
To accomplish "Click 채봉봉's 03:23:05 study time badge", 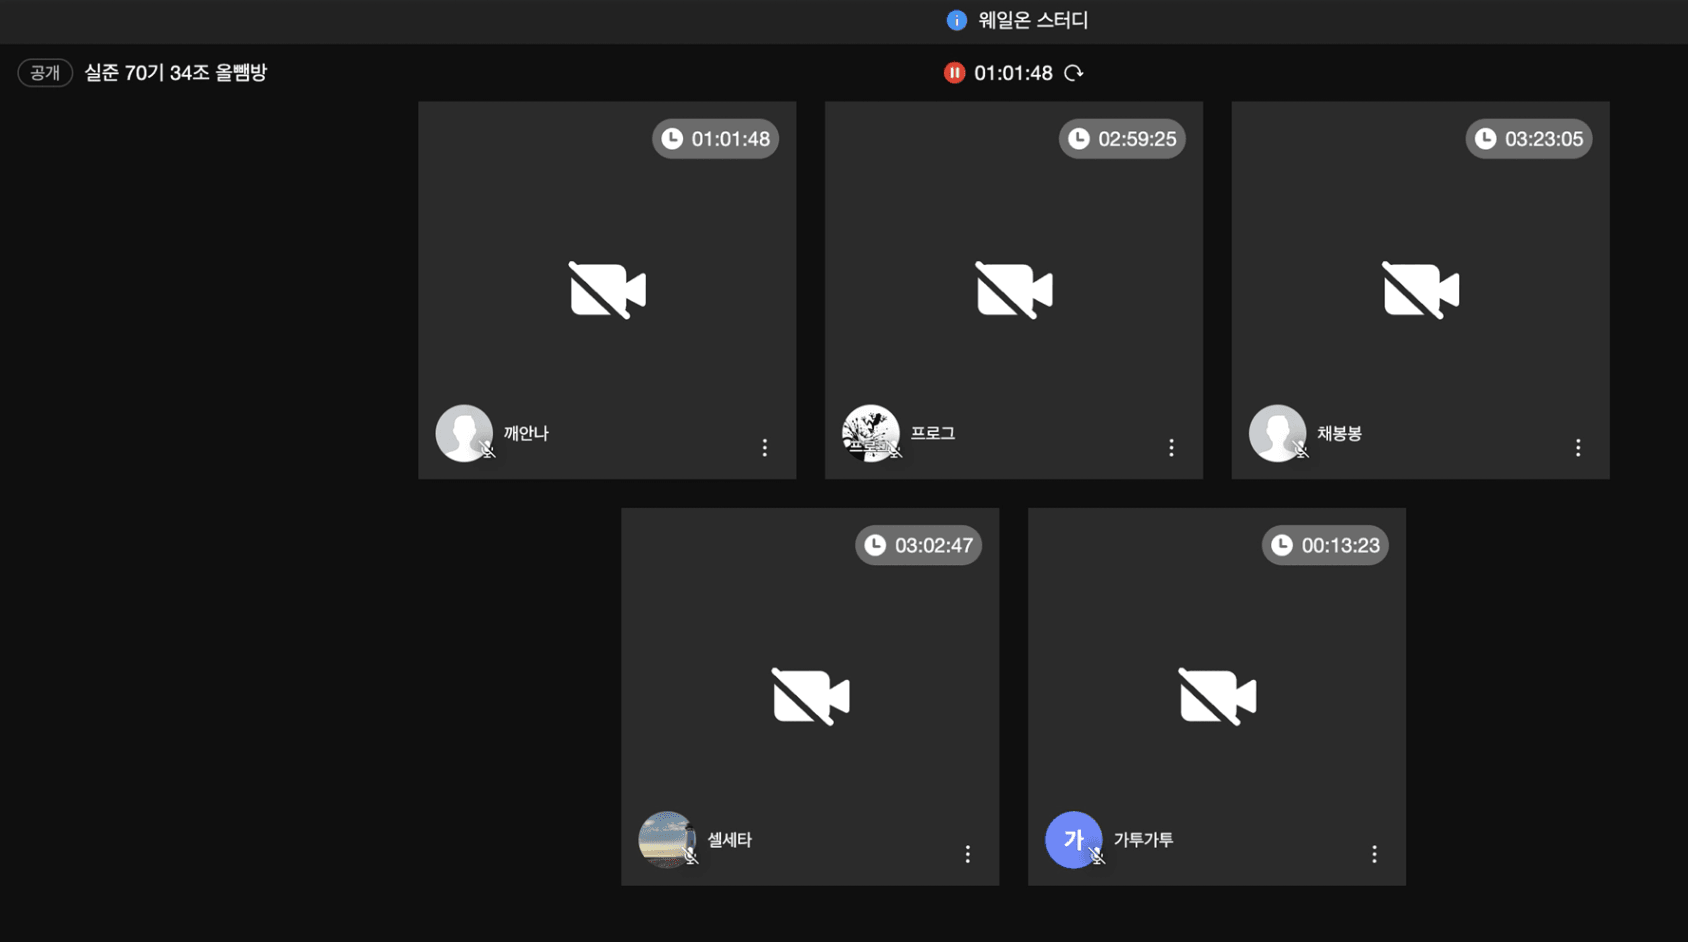I will (1528, 139).
